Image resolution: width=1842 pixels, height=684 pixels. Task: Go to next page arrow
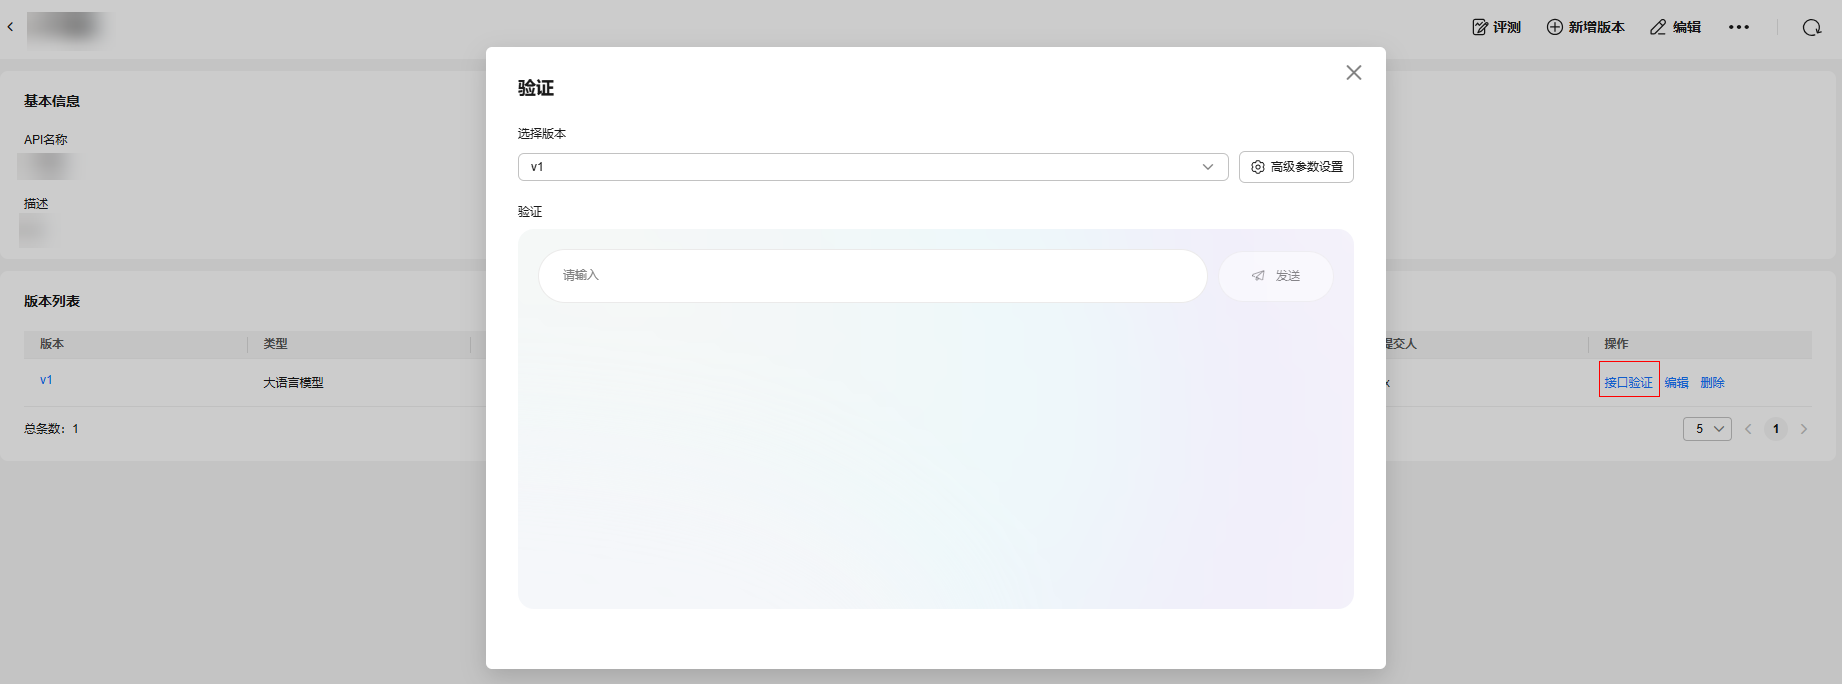pyautogui.click(x=1804, y=429)
